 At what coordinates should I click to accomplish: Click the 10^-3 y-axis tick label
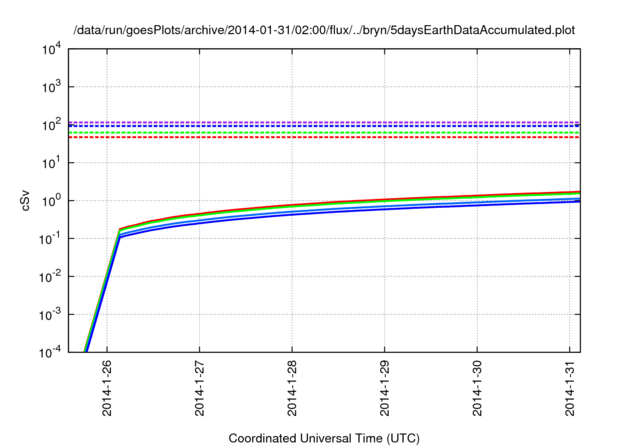pos(50,315)
